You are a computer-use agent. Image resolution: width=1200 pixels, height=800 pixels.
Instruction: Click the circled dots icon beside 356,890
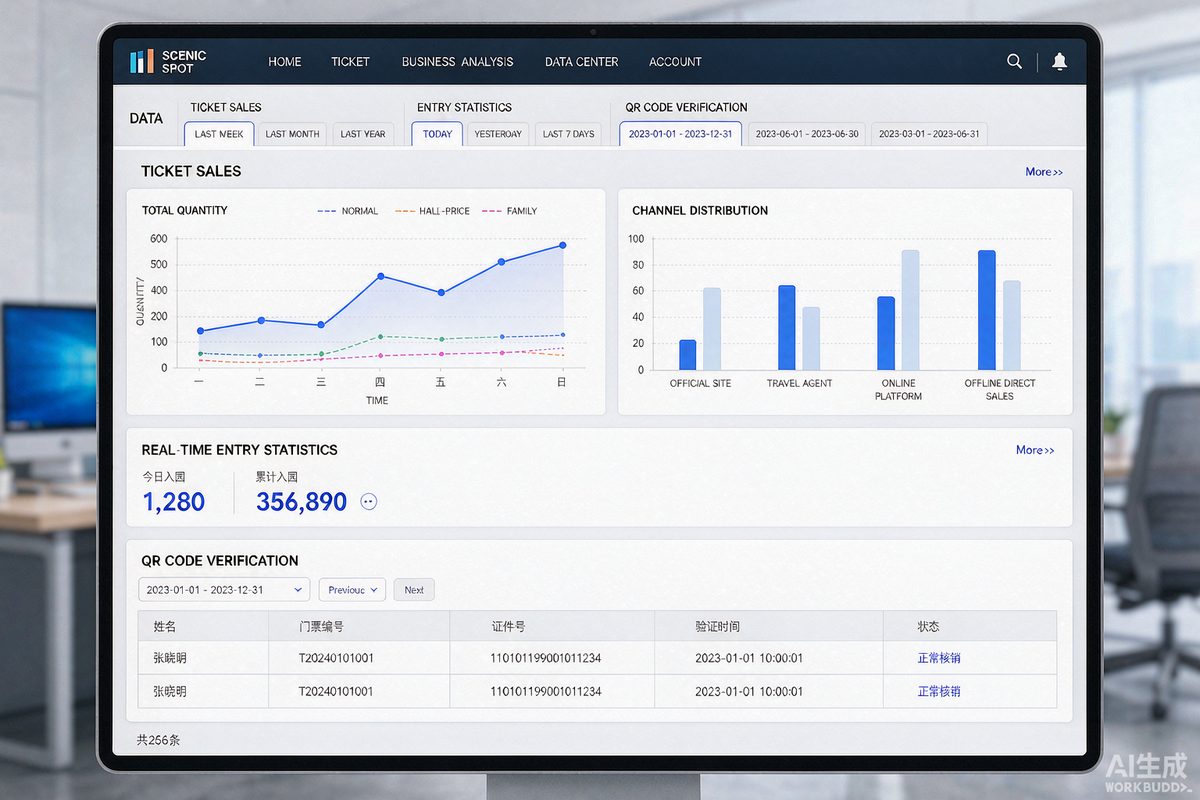click(369, 502)
